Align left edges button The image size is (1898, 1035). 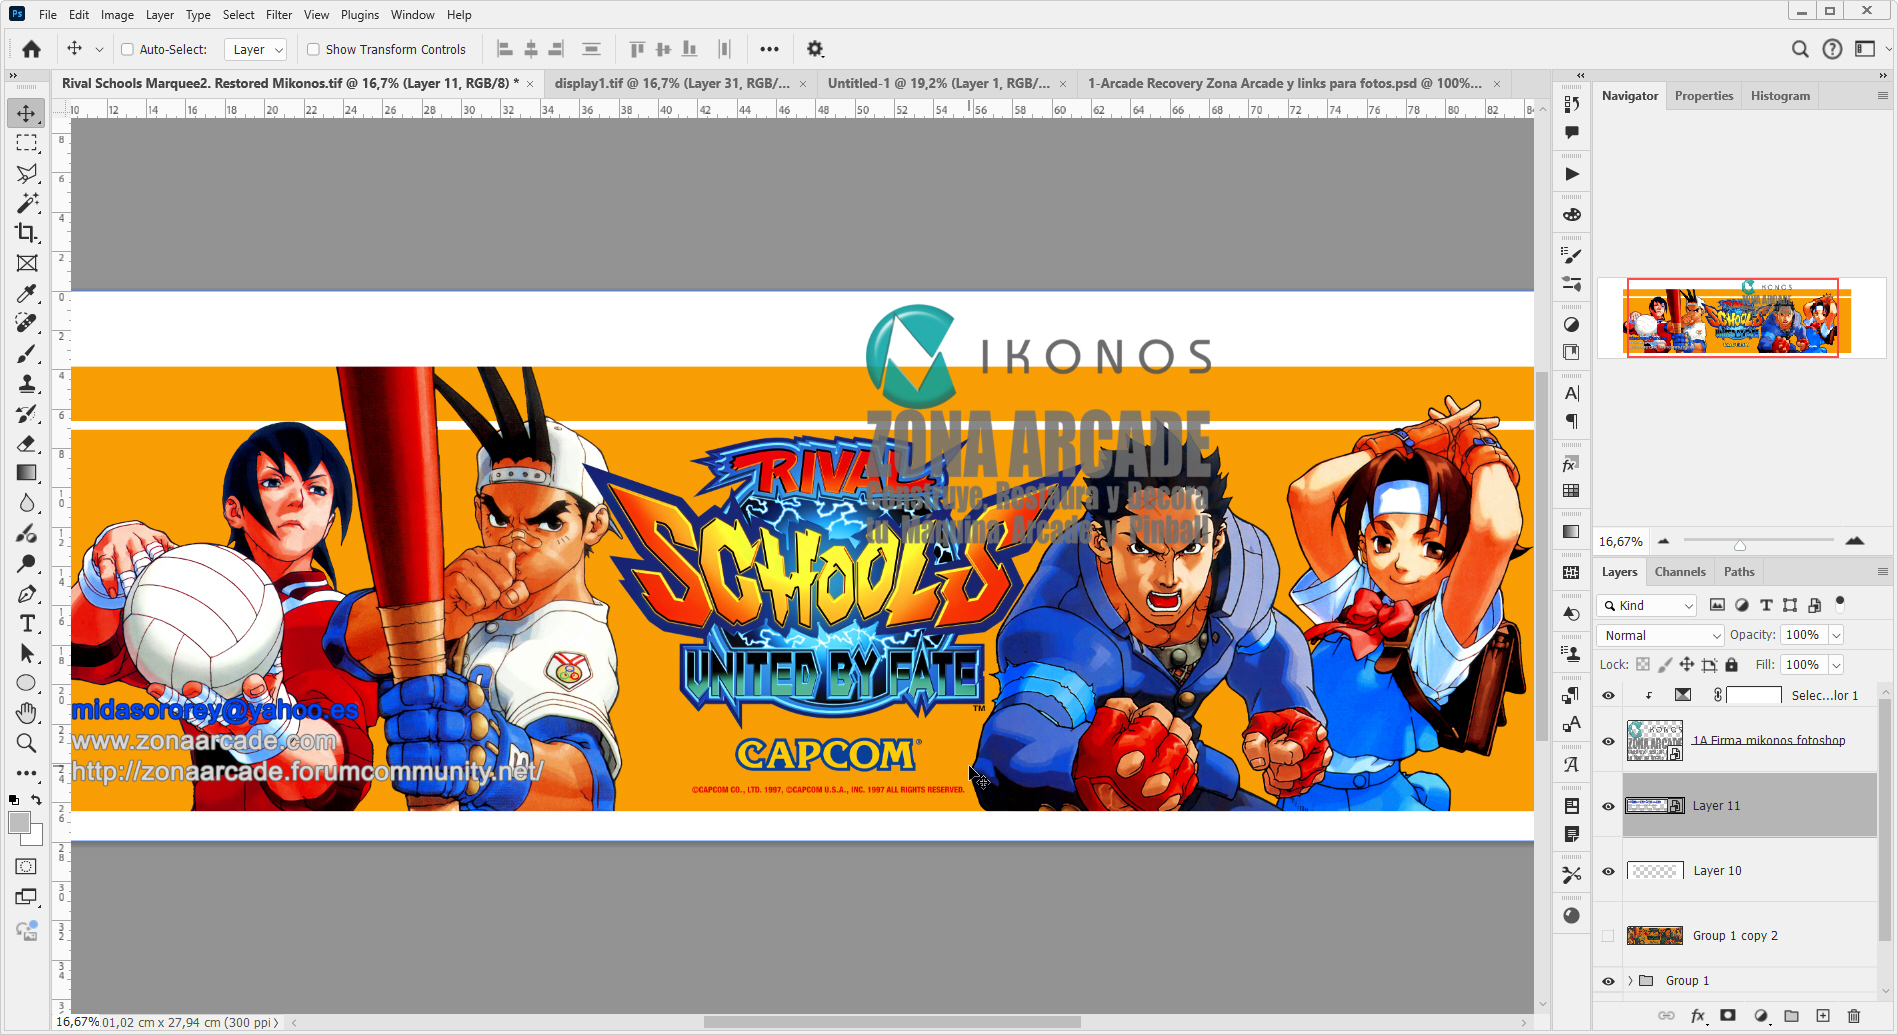coord(505,49)
